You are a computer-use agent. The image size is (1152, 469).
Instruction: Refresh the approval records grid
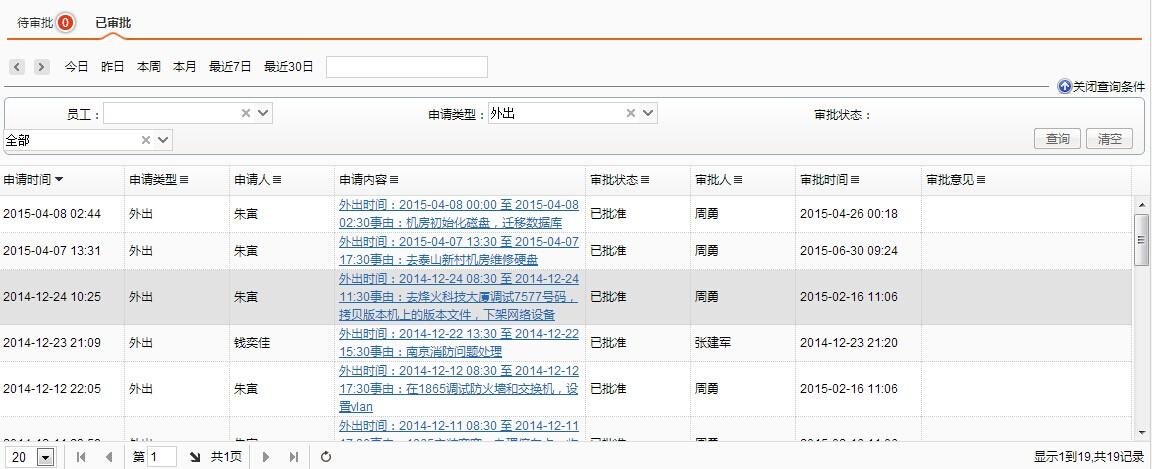pos(326,457)
